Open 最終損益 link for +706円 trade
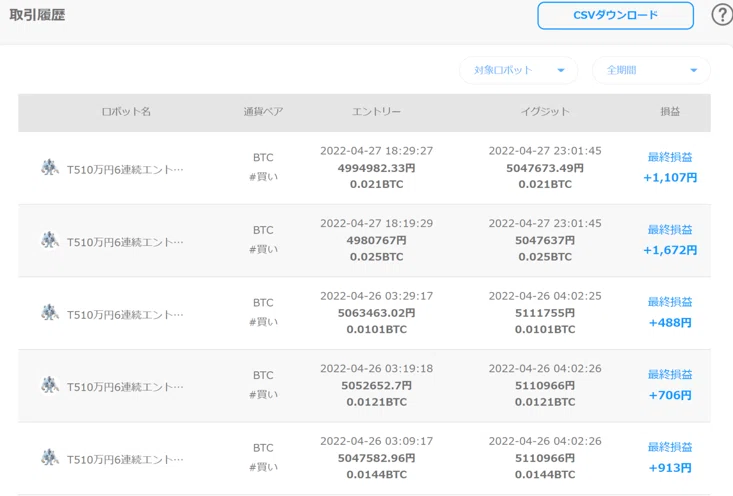This screenshot has height=496, width=733. (x=670, y=374)
